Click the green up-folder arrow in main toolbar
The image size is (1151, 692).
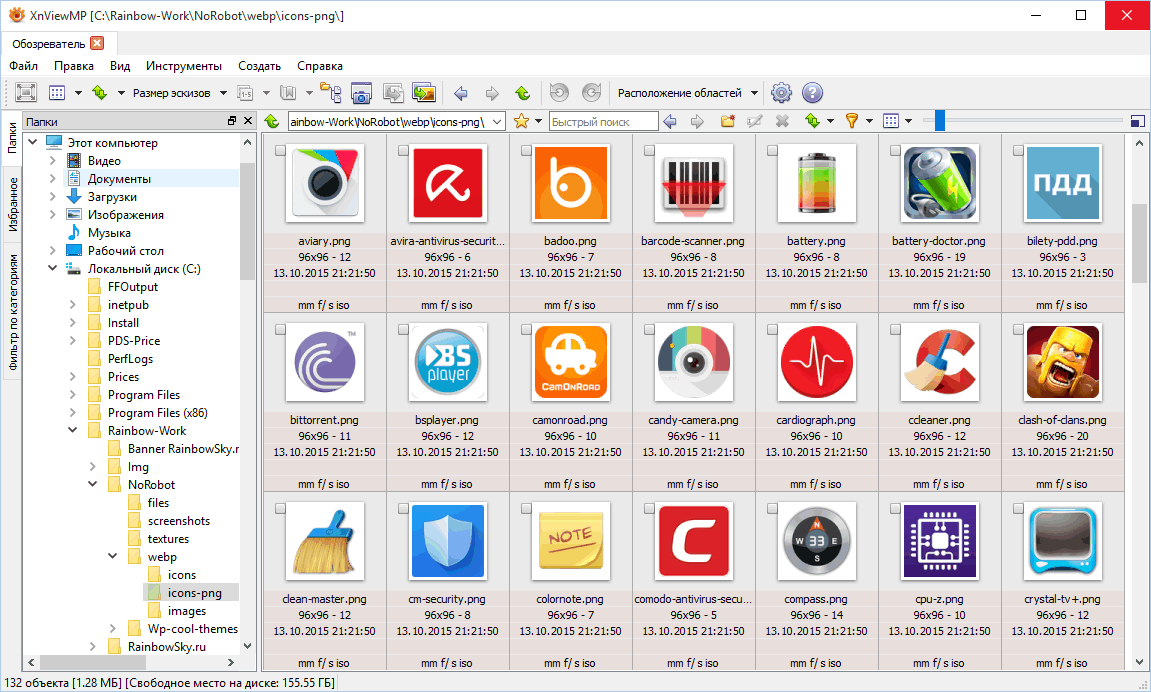[x=522, y=93]
